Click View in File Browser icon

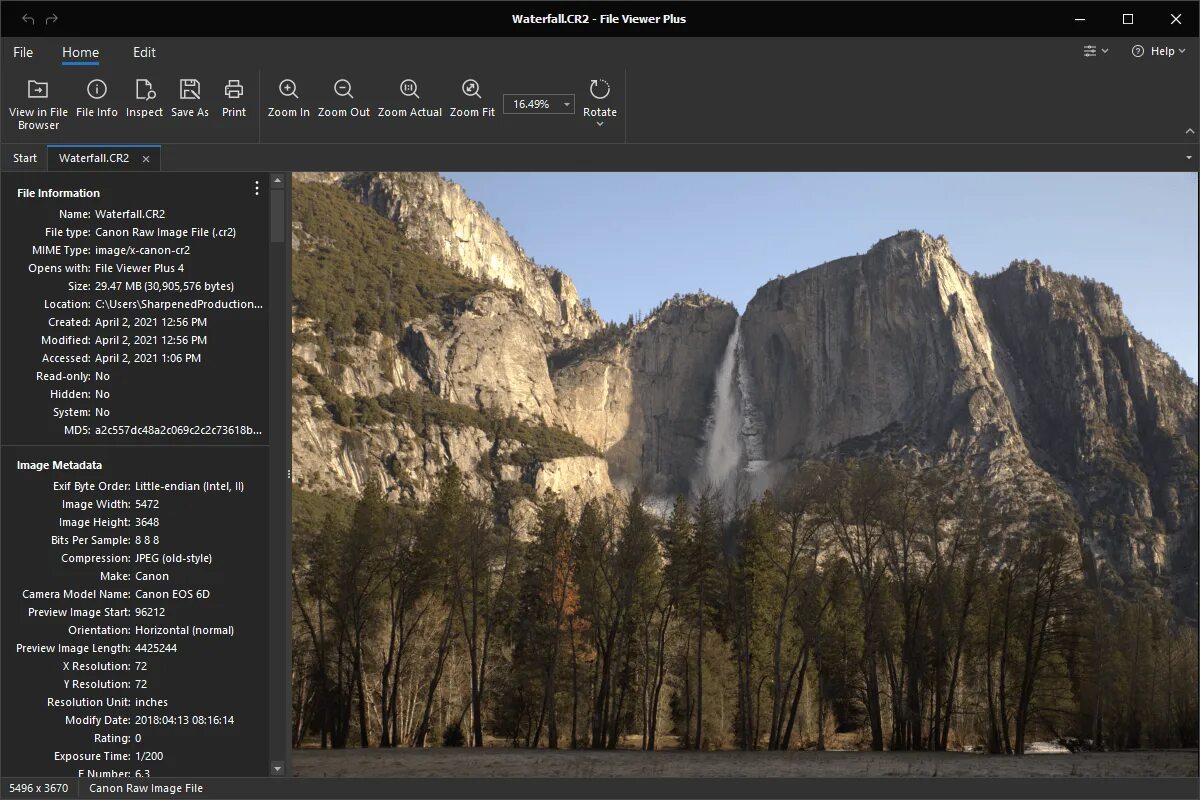pos(38,89)
